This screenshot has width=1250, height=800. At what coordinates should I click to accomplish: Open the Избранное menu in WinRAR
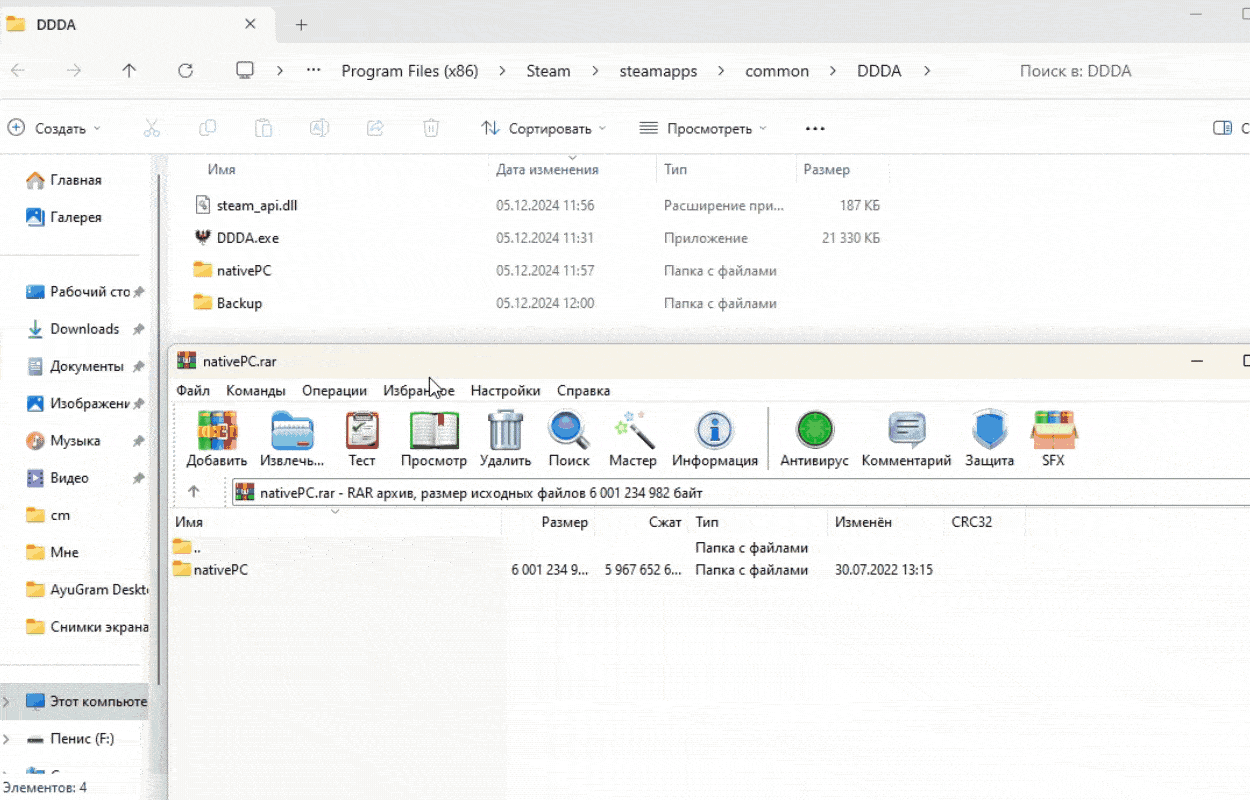pos(419,391)
